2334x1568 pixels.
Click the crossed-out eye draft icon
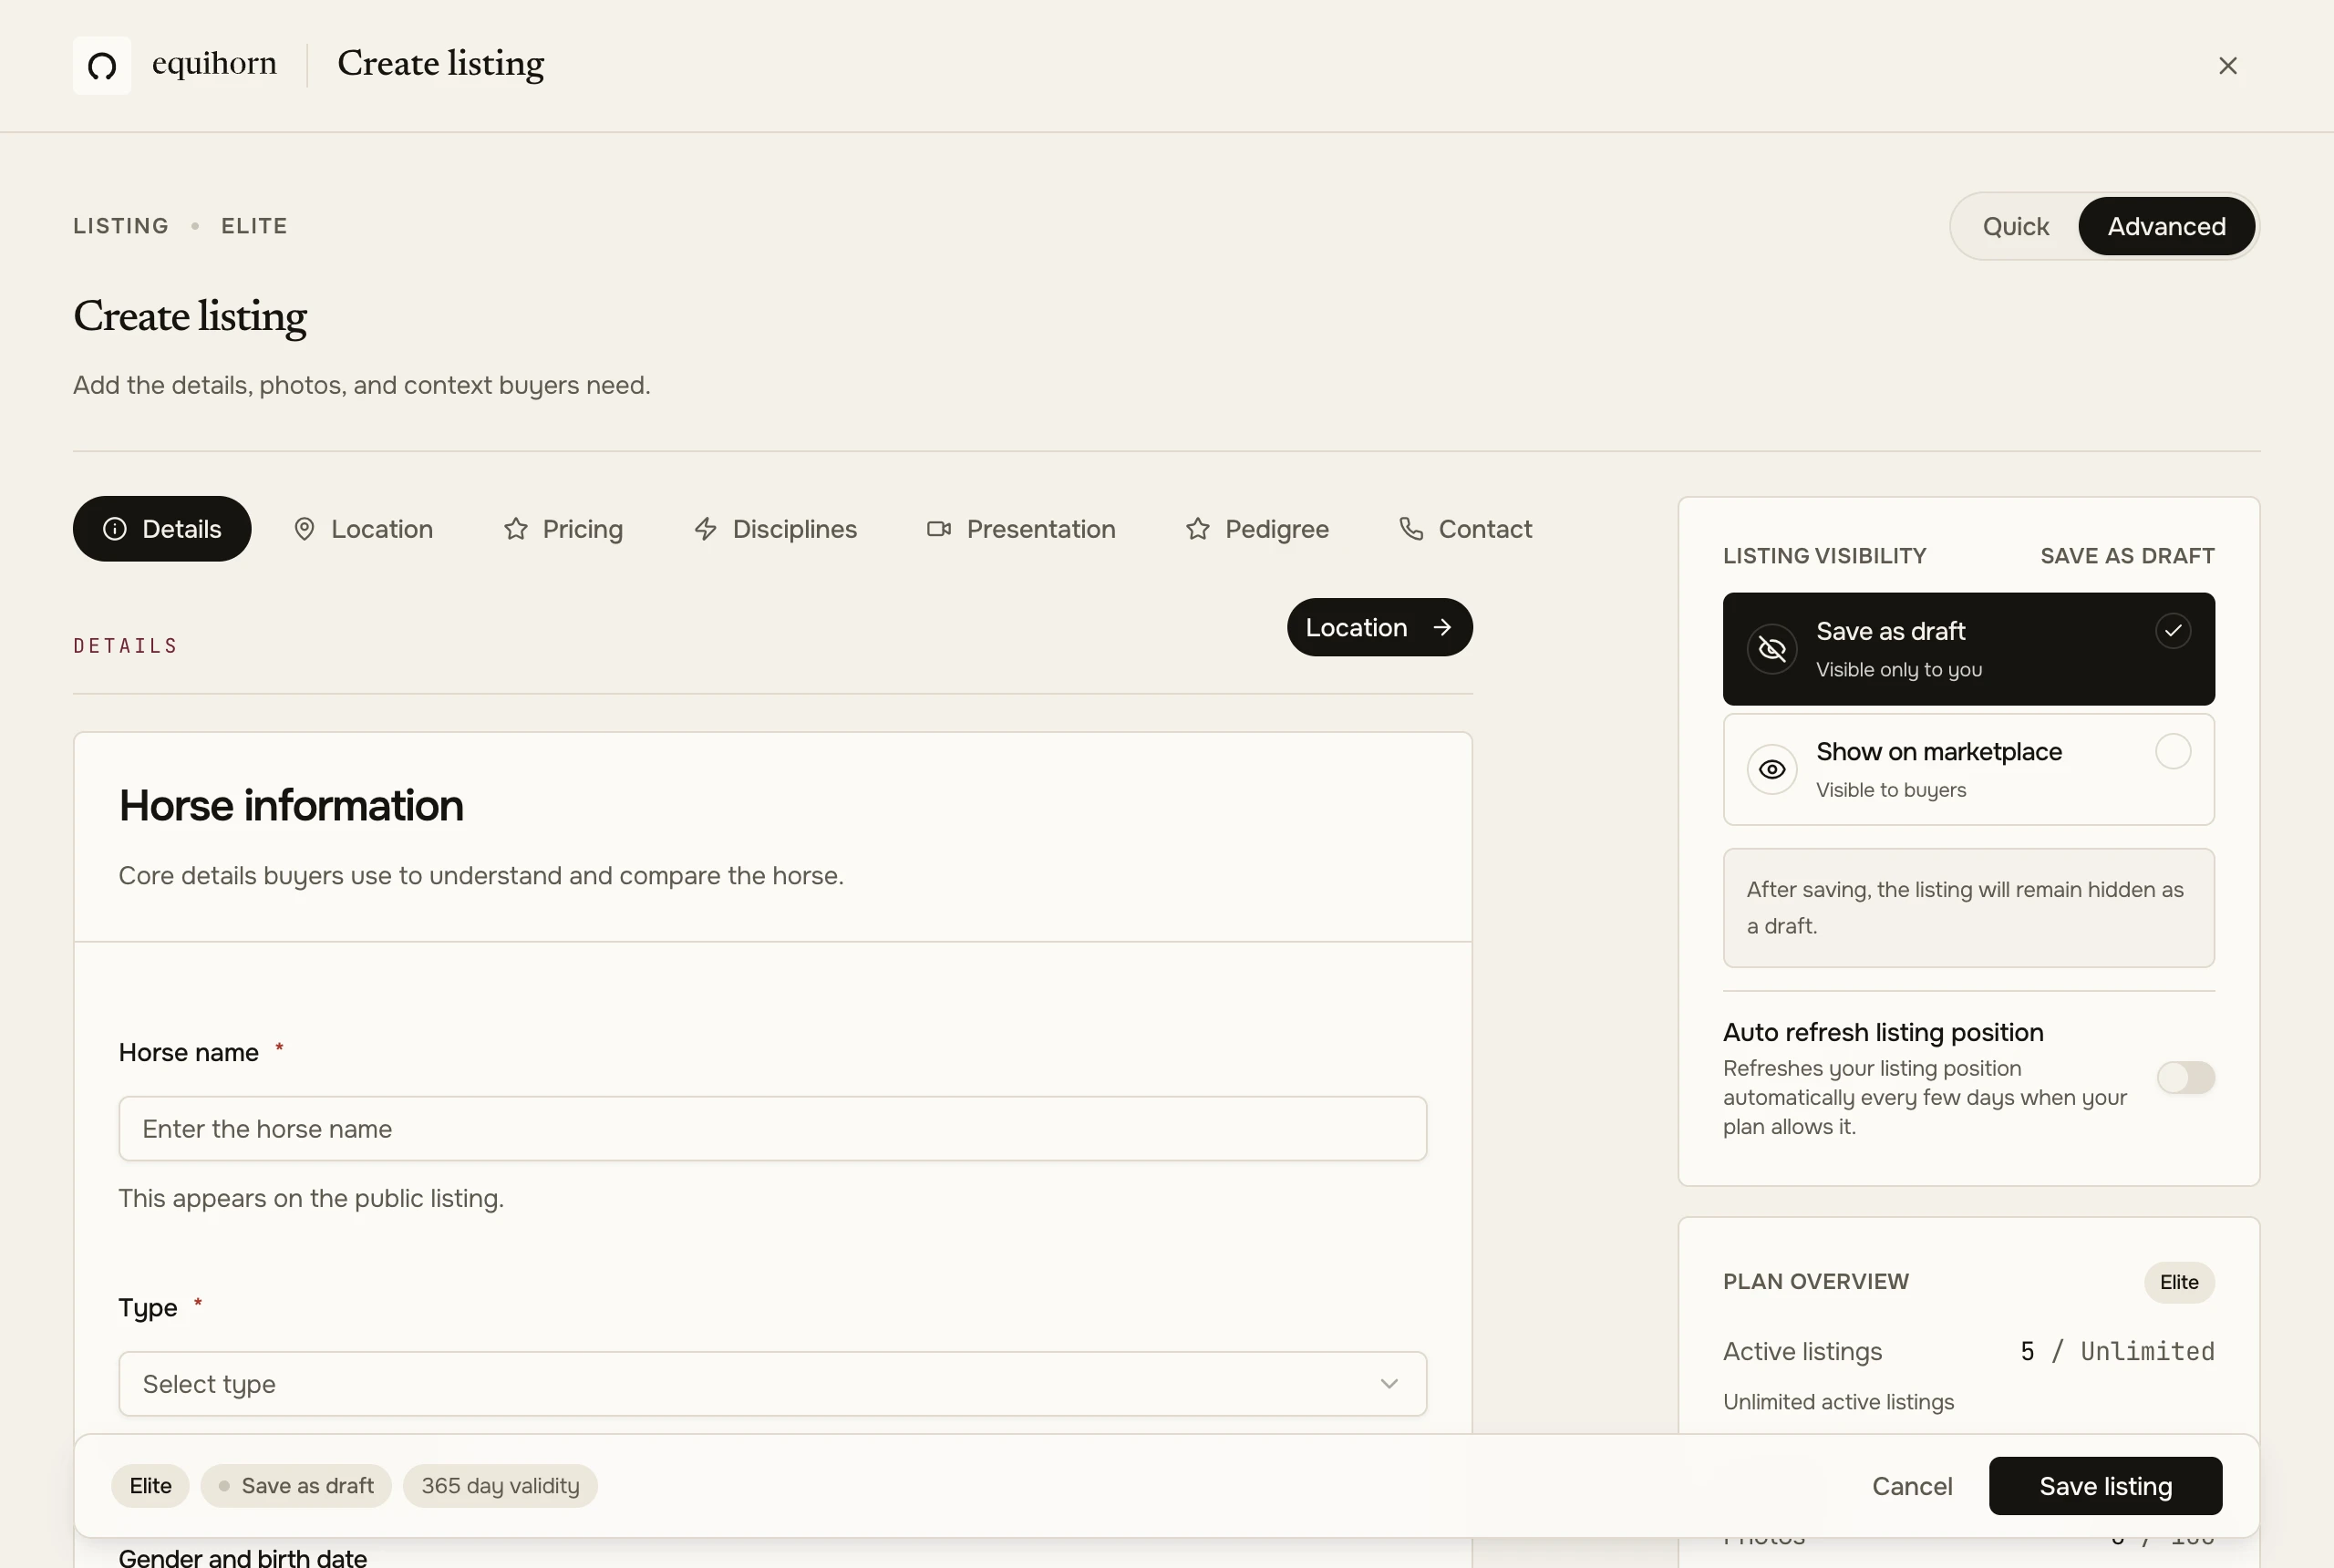pos(1771,650)
